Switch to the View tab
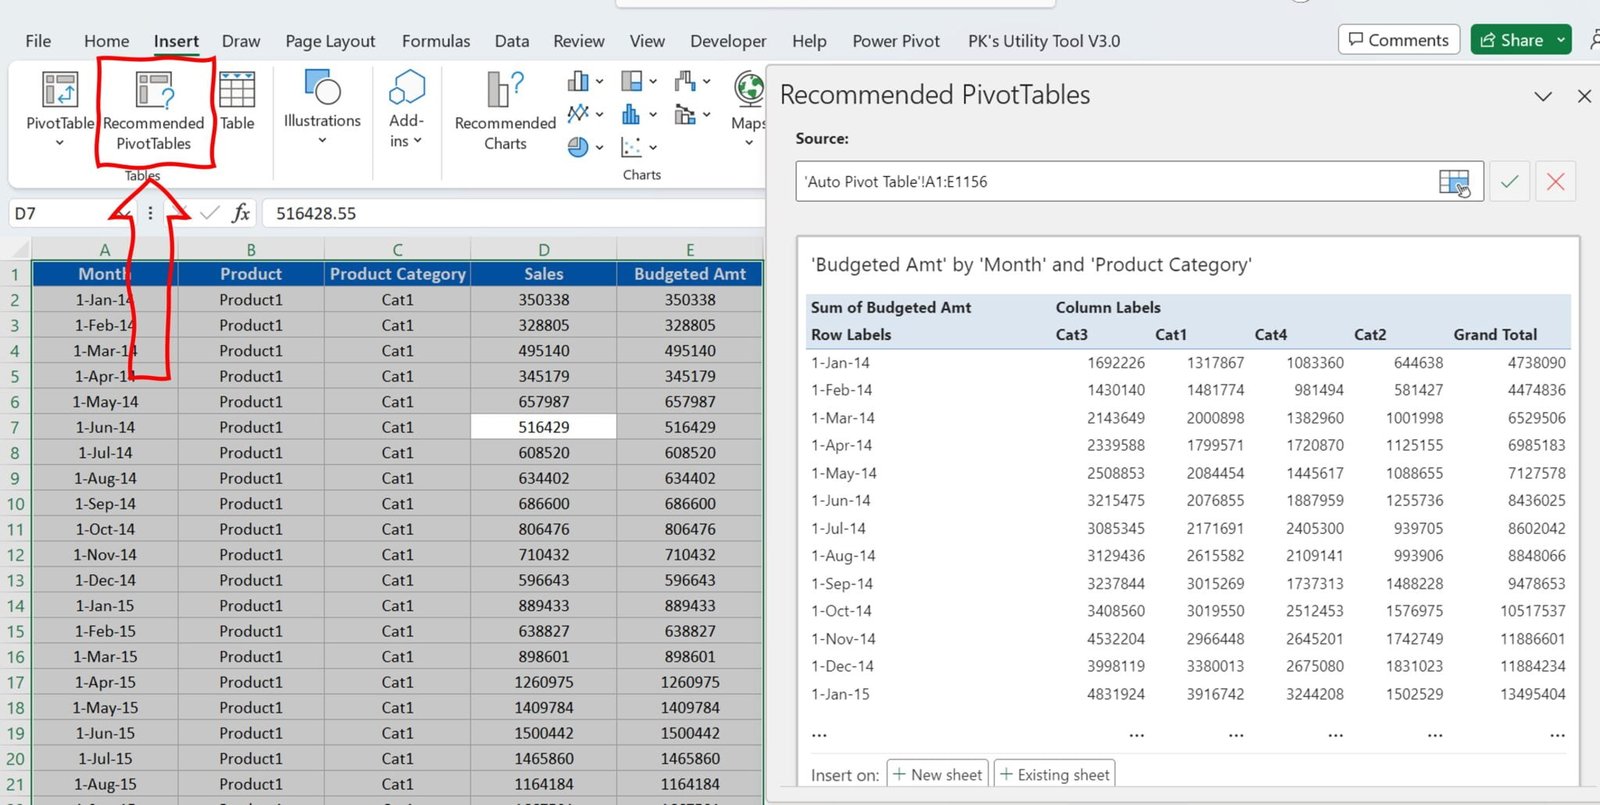This screenshot has height=805, width=1600. [647, 41]
